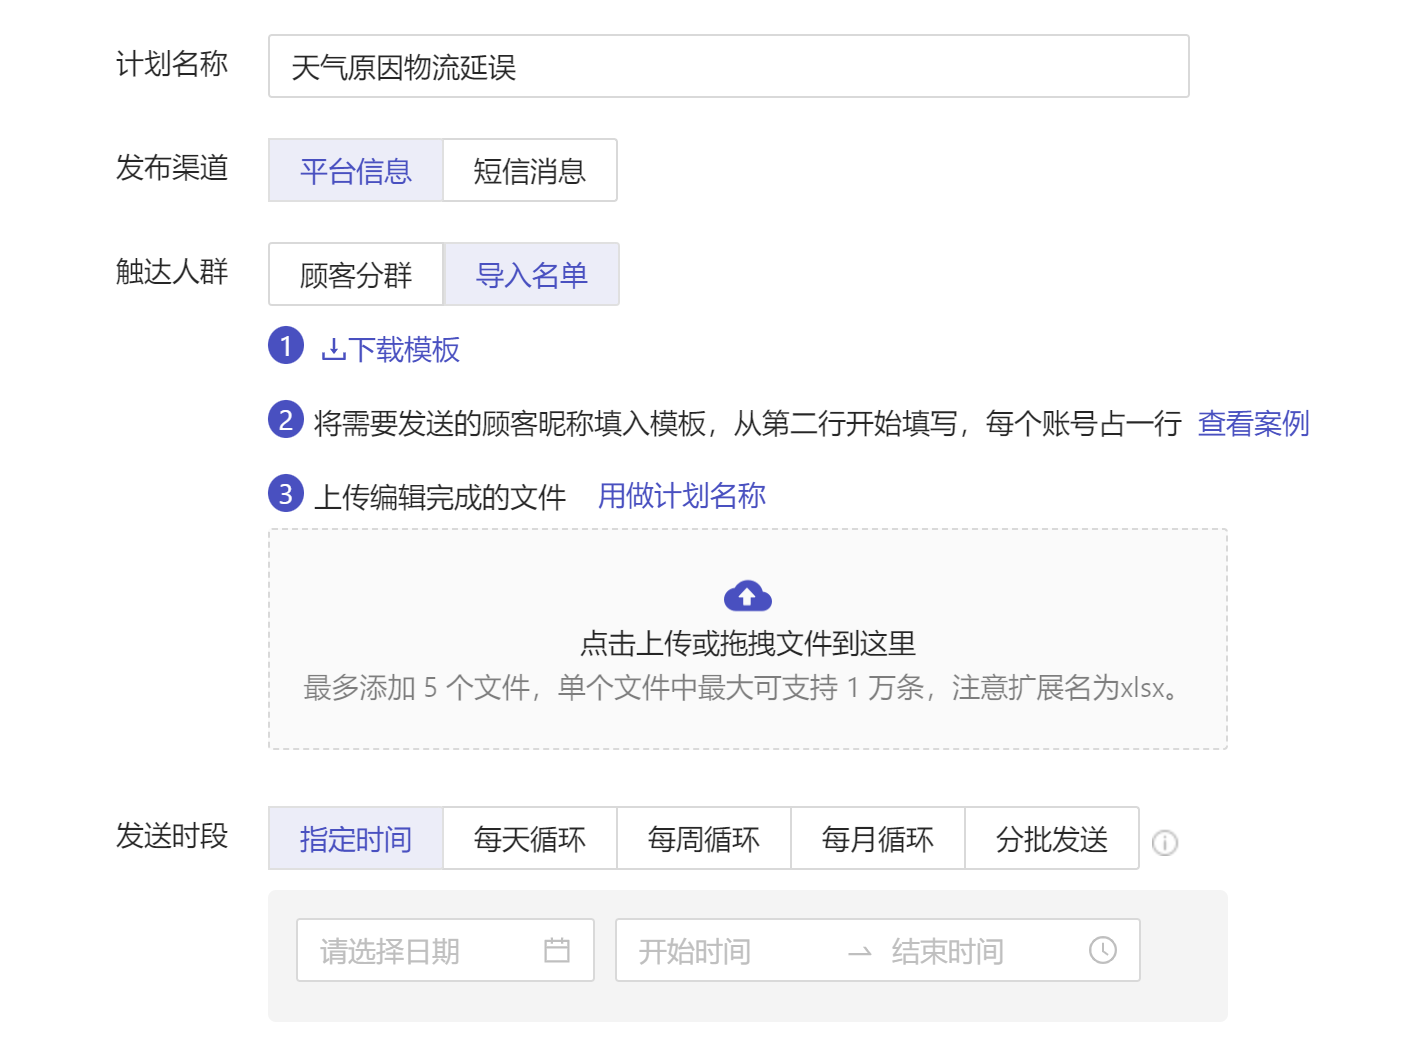Click the info icon beside 分批发送

click(x=1165, y=843)
